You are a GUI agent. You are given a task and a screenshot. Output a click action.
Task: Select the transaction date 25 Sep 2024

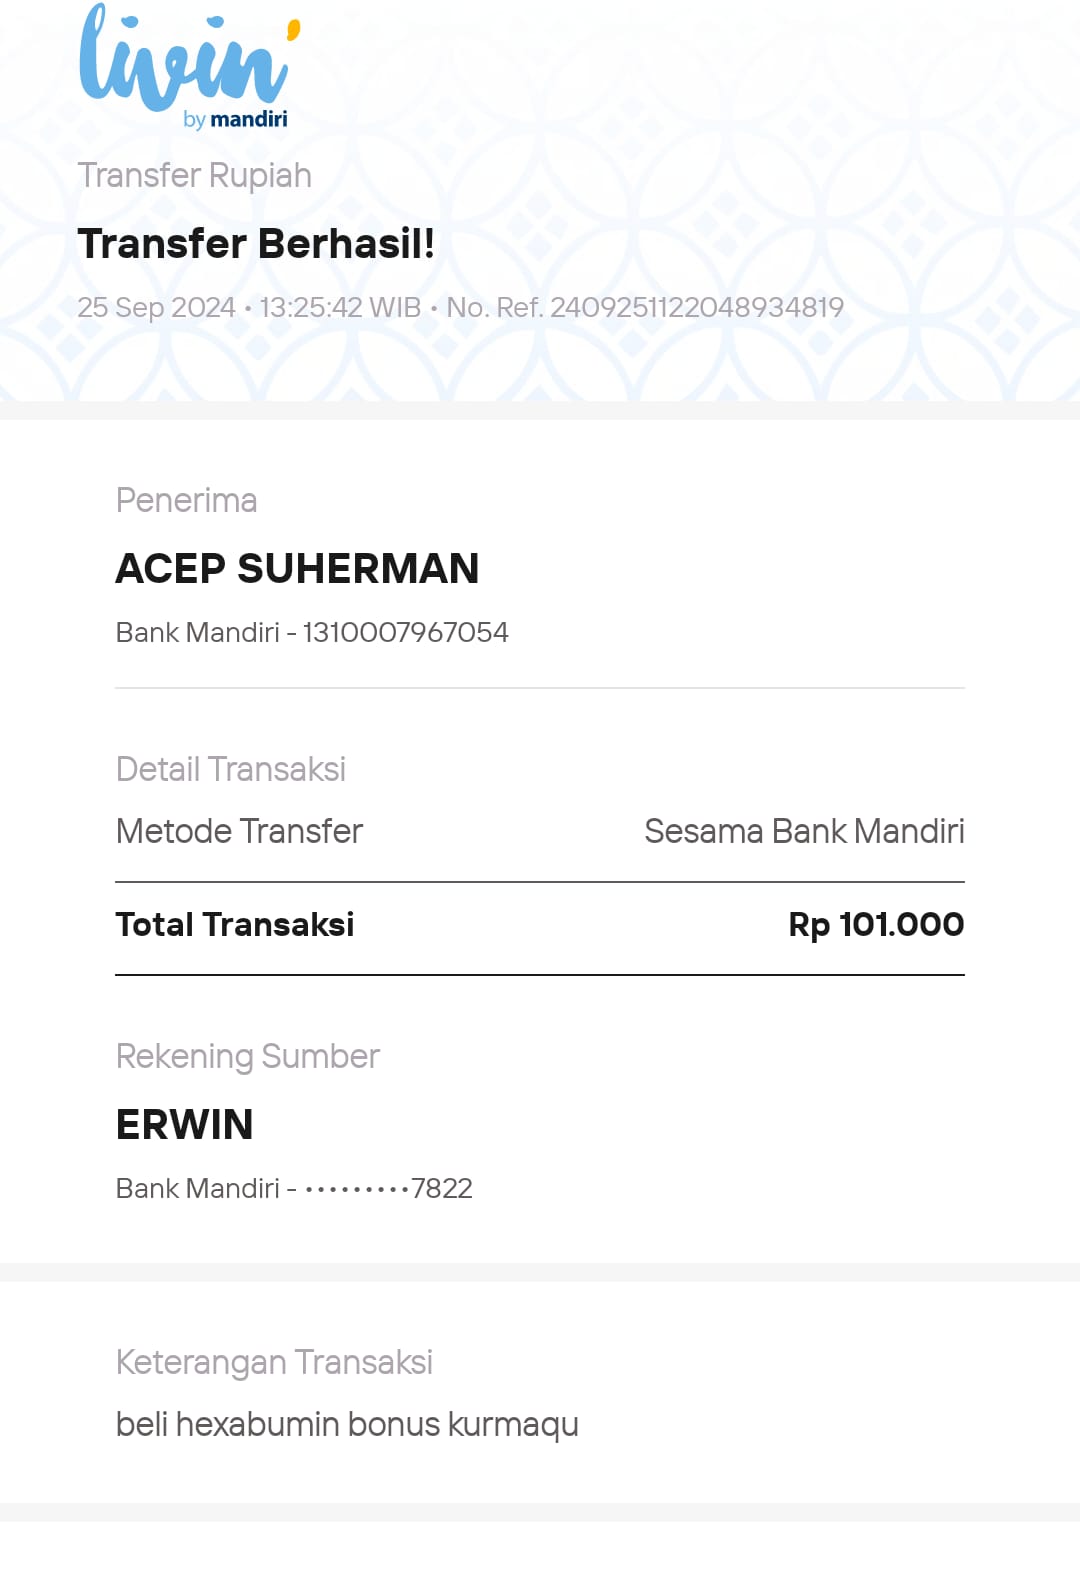[x=156, y=307]
